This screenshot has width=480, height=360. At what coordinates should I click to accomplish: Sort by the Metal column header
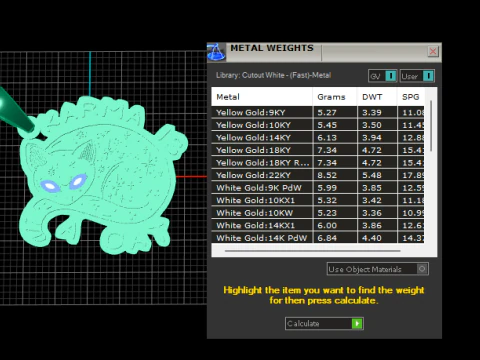point(262,97)
